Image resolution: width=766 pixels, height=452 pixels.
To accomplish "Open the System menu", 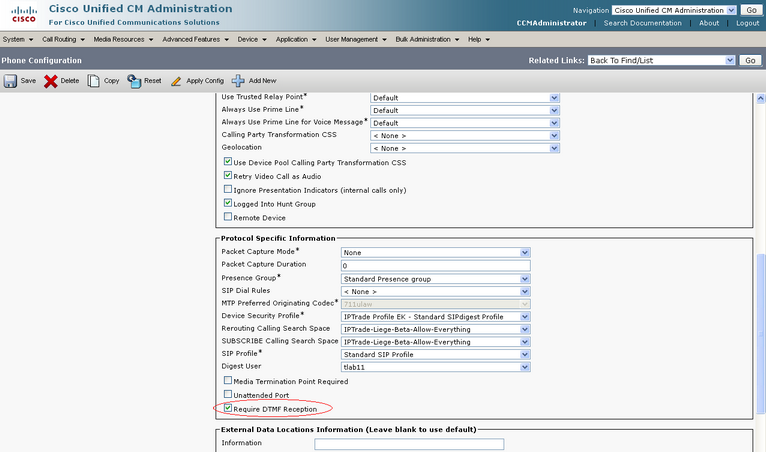I will (18, 39).
